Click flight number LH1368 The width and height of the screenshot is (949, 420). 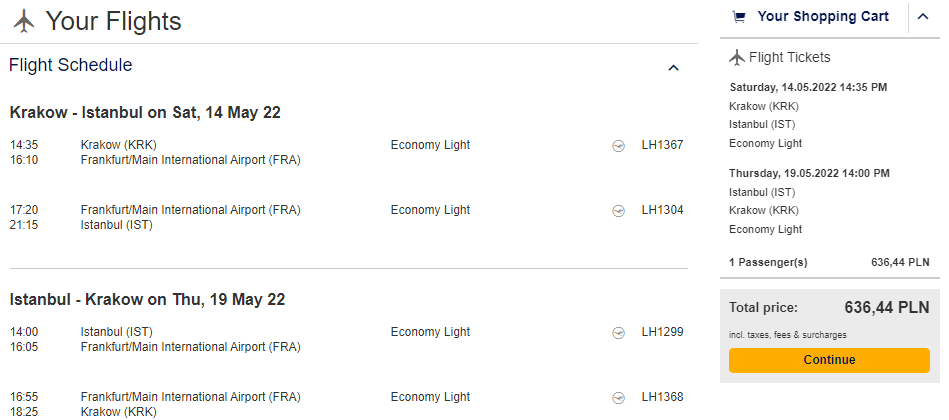point(662,397)
